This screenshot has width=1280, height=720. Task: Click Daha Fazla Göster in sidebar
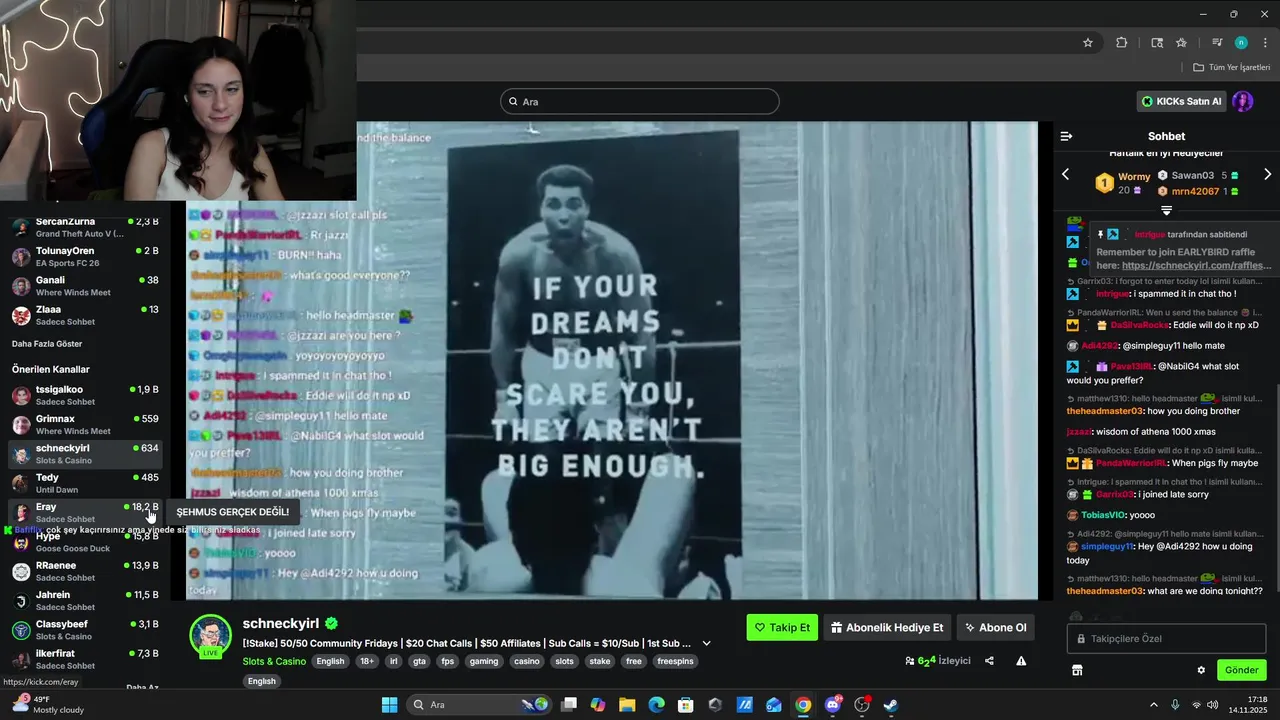click(x=47, y=343)
